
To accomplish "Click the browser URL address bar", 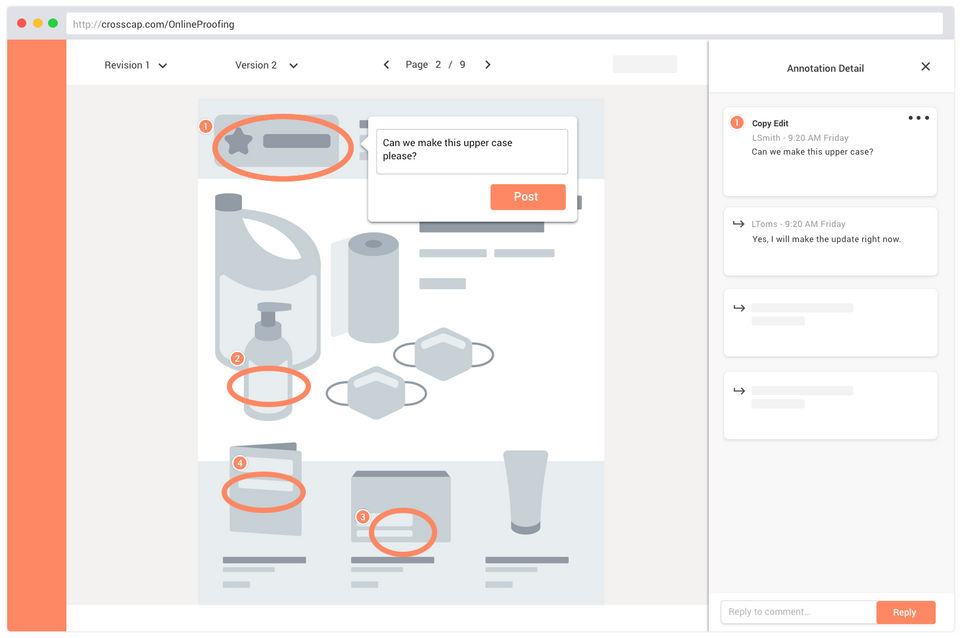I will coord(504,24).
